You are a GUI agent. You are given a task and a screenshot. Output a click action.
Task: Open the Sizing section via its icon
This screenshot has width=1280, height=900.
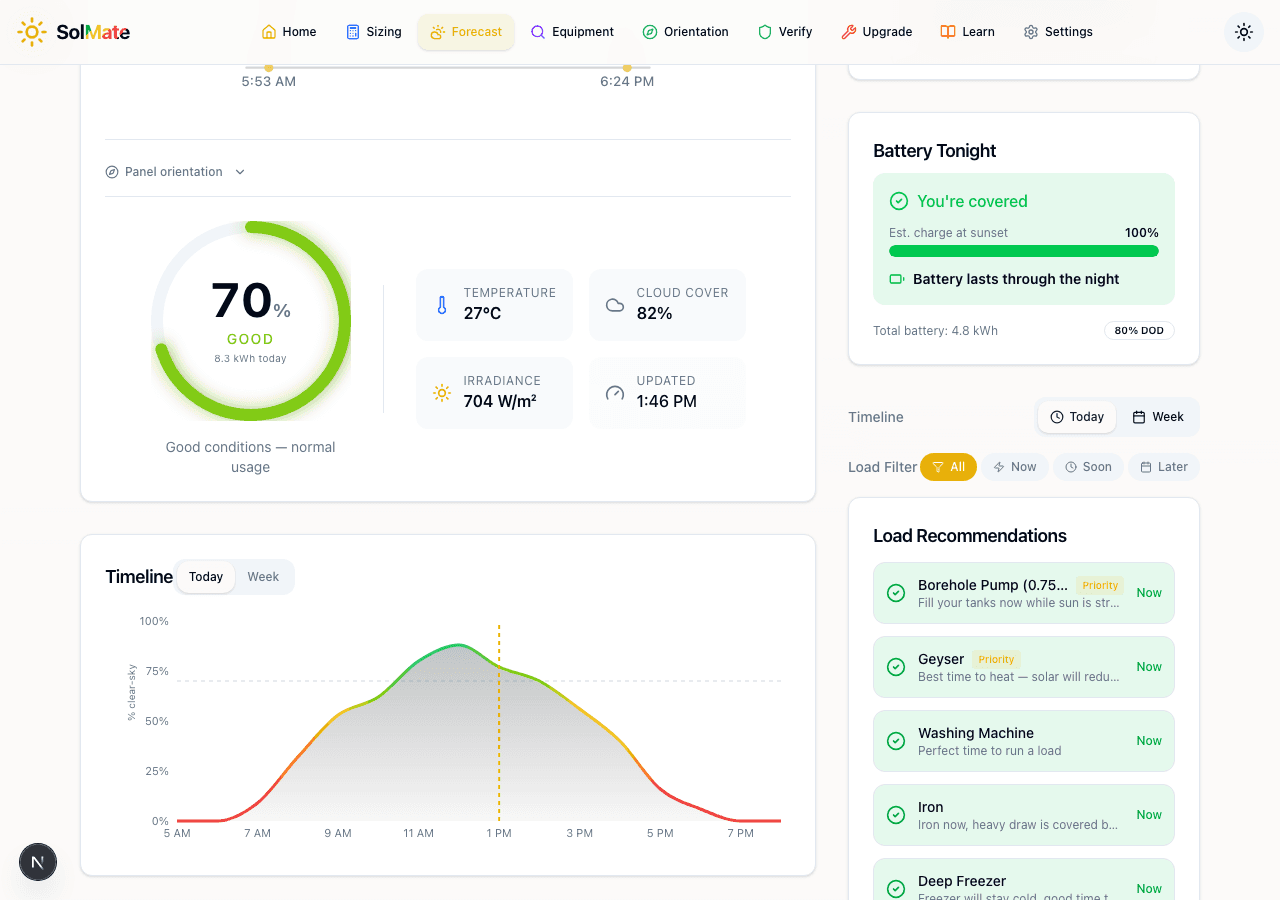351,31
